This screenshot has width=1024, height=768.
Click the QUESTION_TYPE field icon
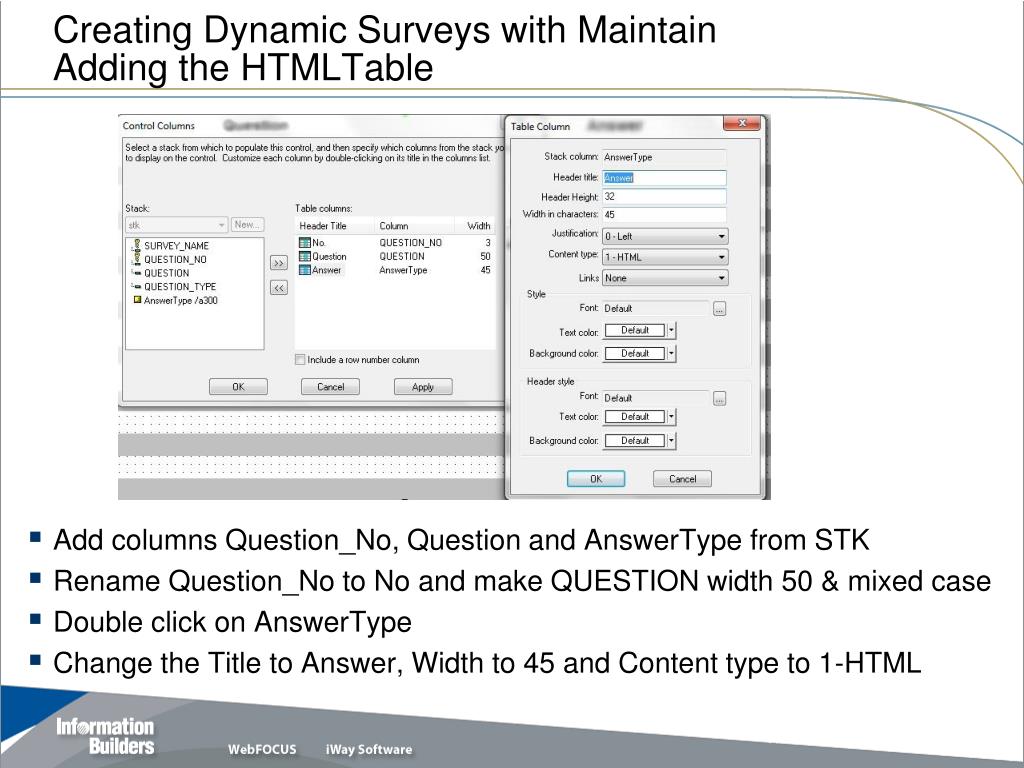137,286
